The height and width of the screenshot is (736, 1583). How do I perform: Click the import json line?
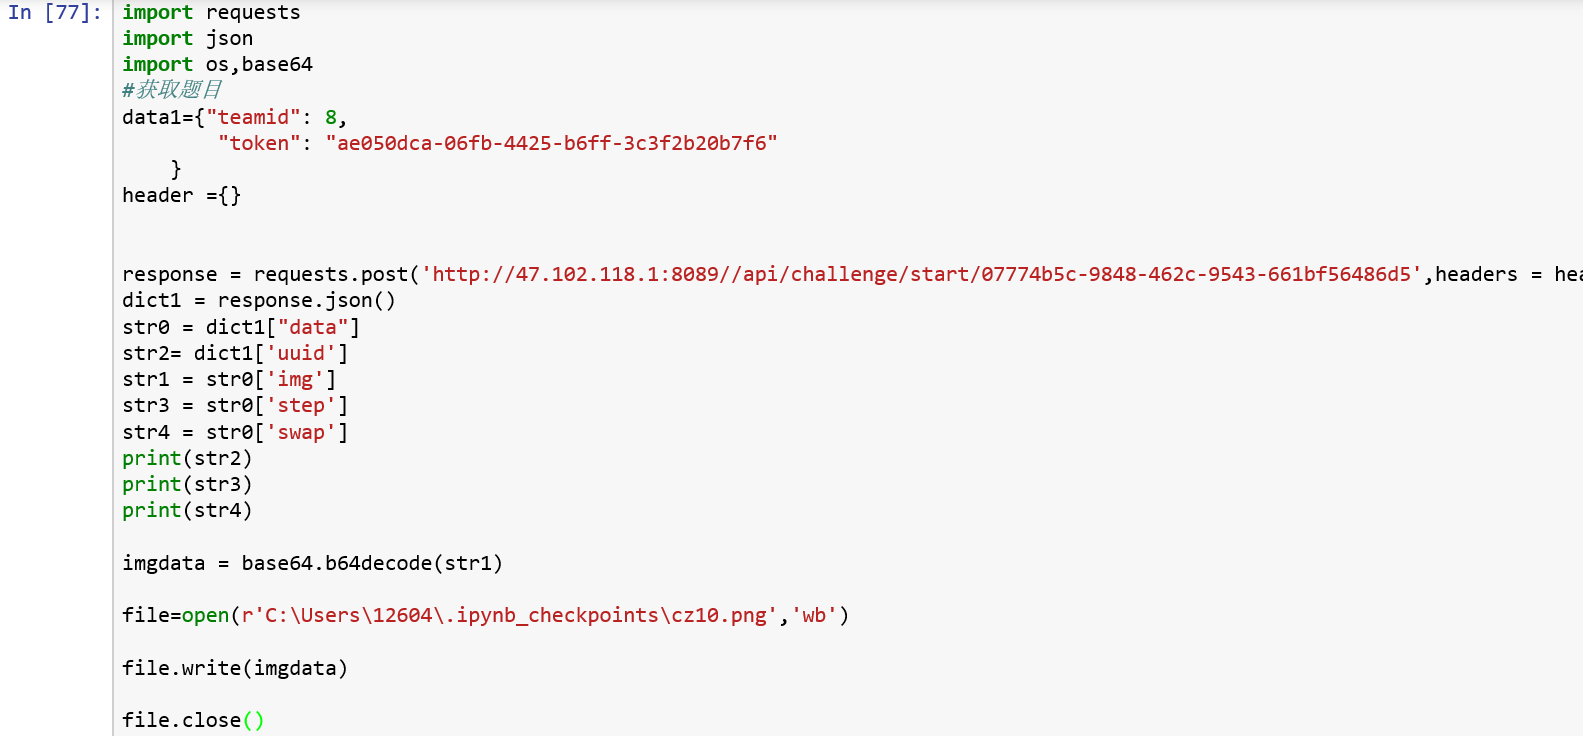(x=187, y=39)
